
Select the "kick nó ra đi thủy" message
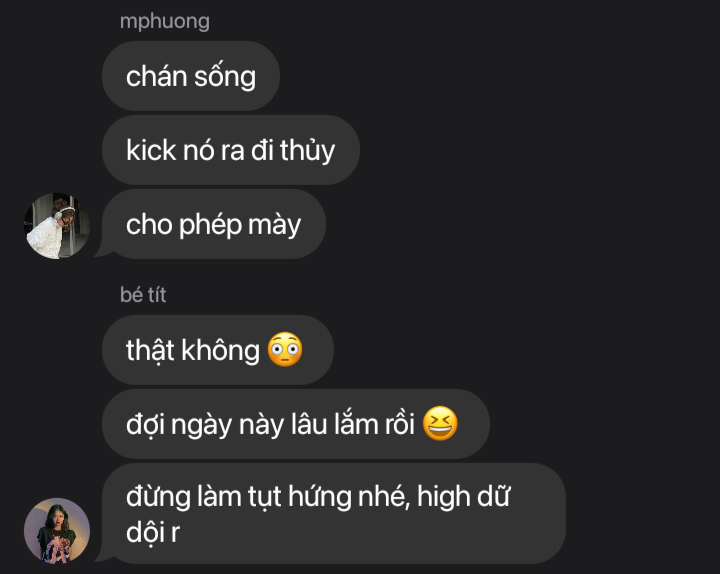231,150
